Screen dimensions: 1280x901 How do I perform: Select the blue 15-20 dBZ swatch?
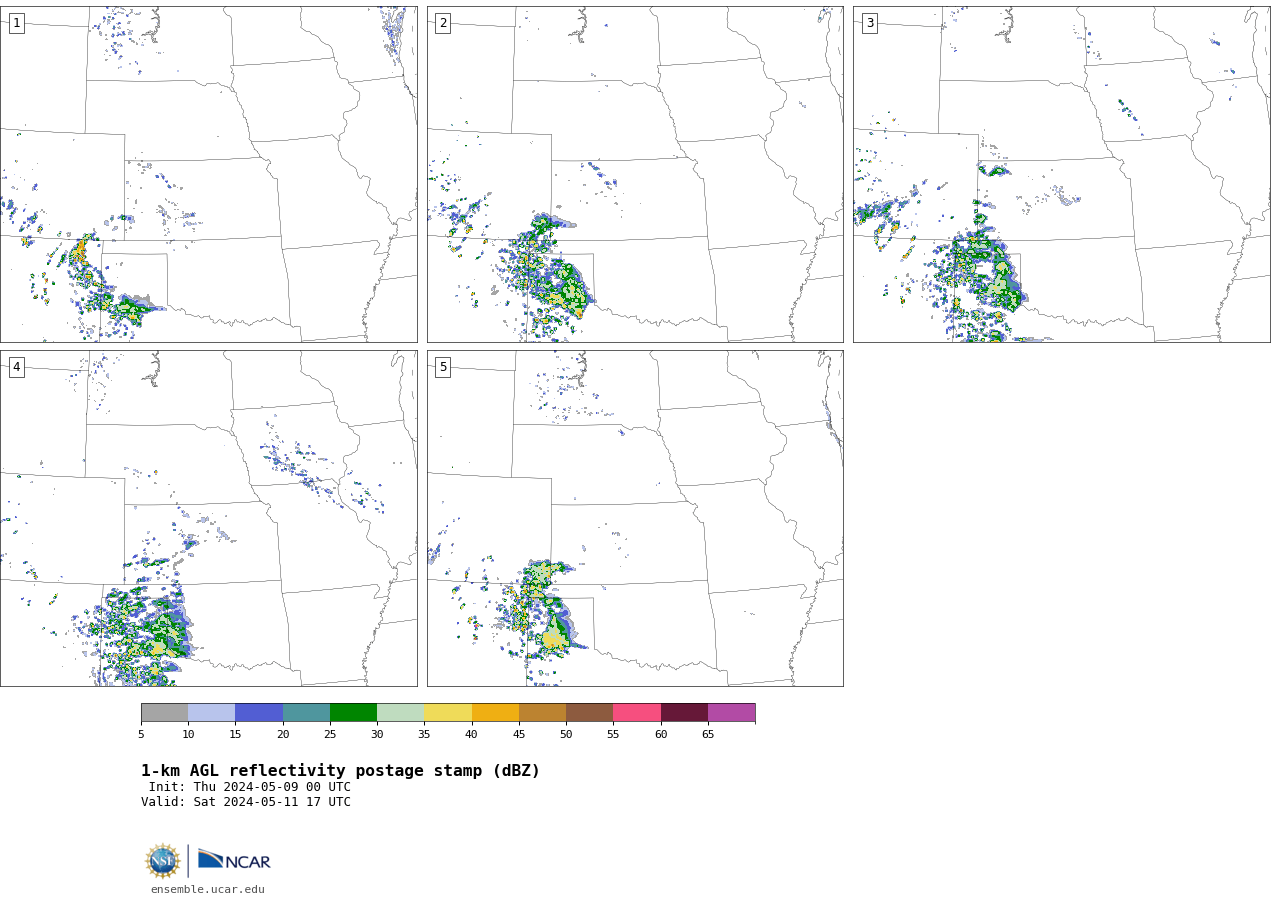pos(259,713)
